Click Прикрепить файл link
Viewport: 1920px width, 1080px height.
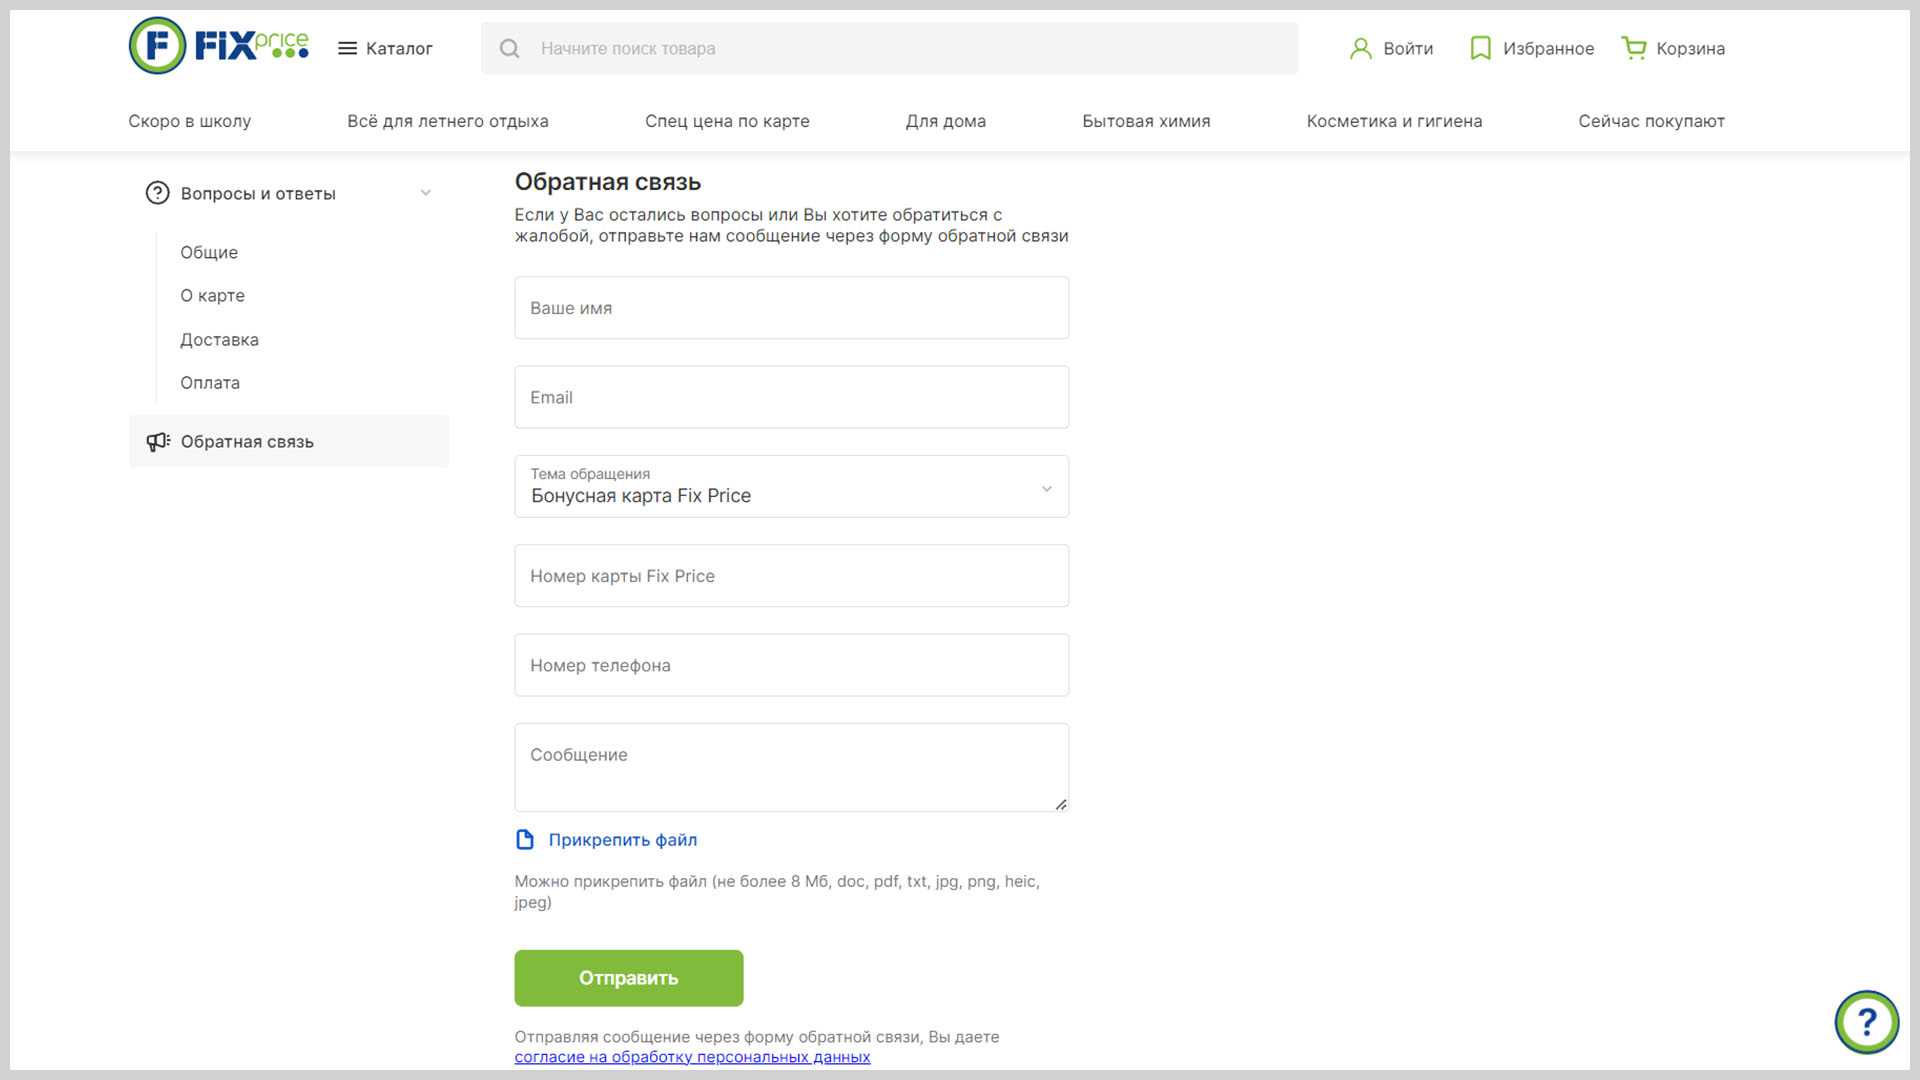coord(622,840)
